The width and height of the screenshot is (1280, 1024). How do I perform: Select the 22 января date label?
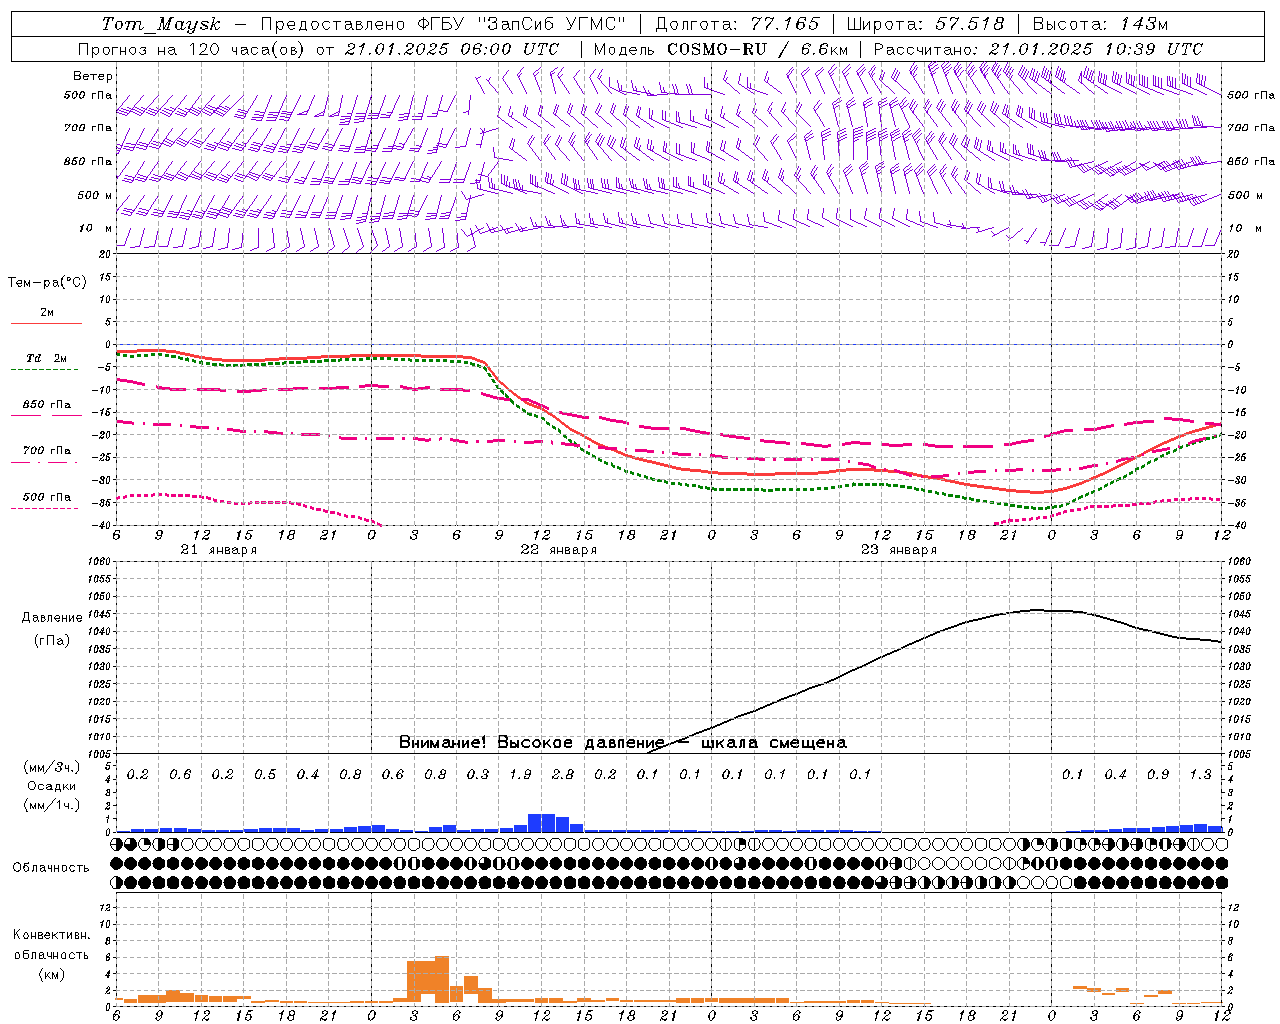coord(559,550)
